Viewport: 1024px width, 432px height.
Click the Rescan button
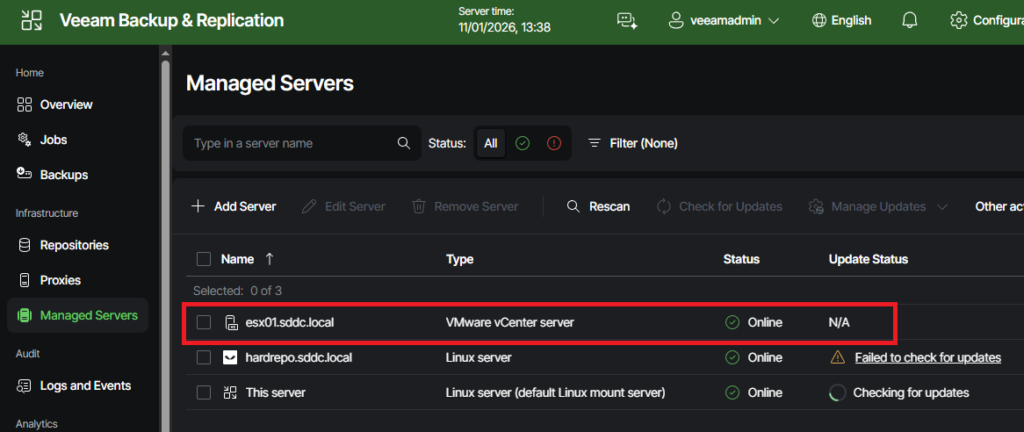point(598,206)
